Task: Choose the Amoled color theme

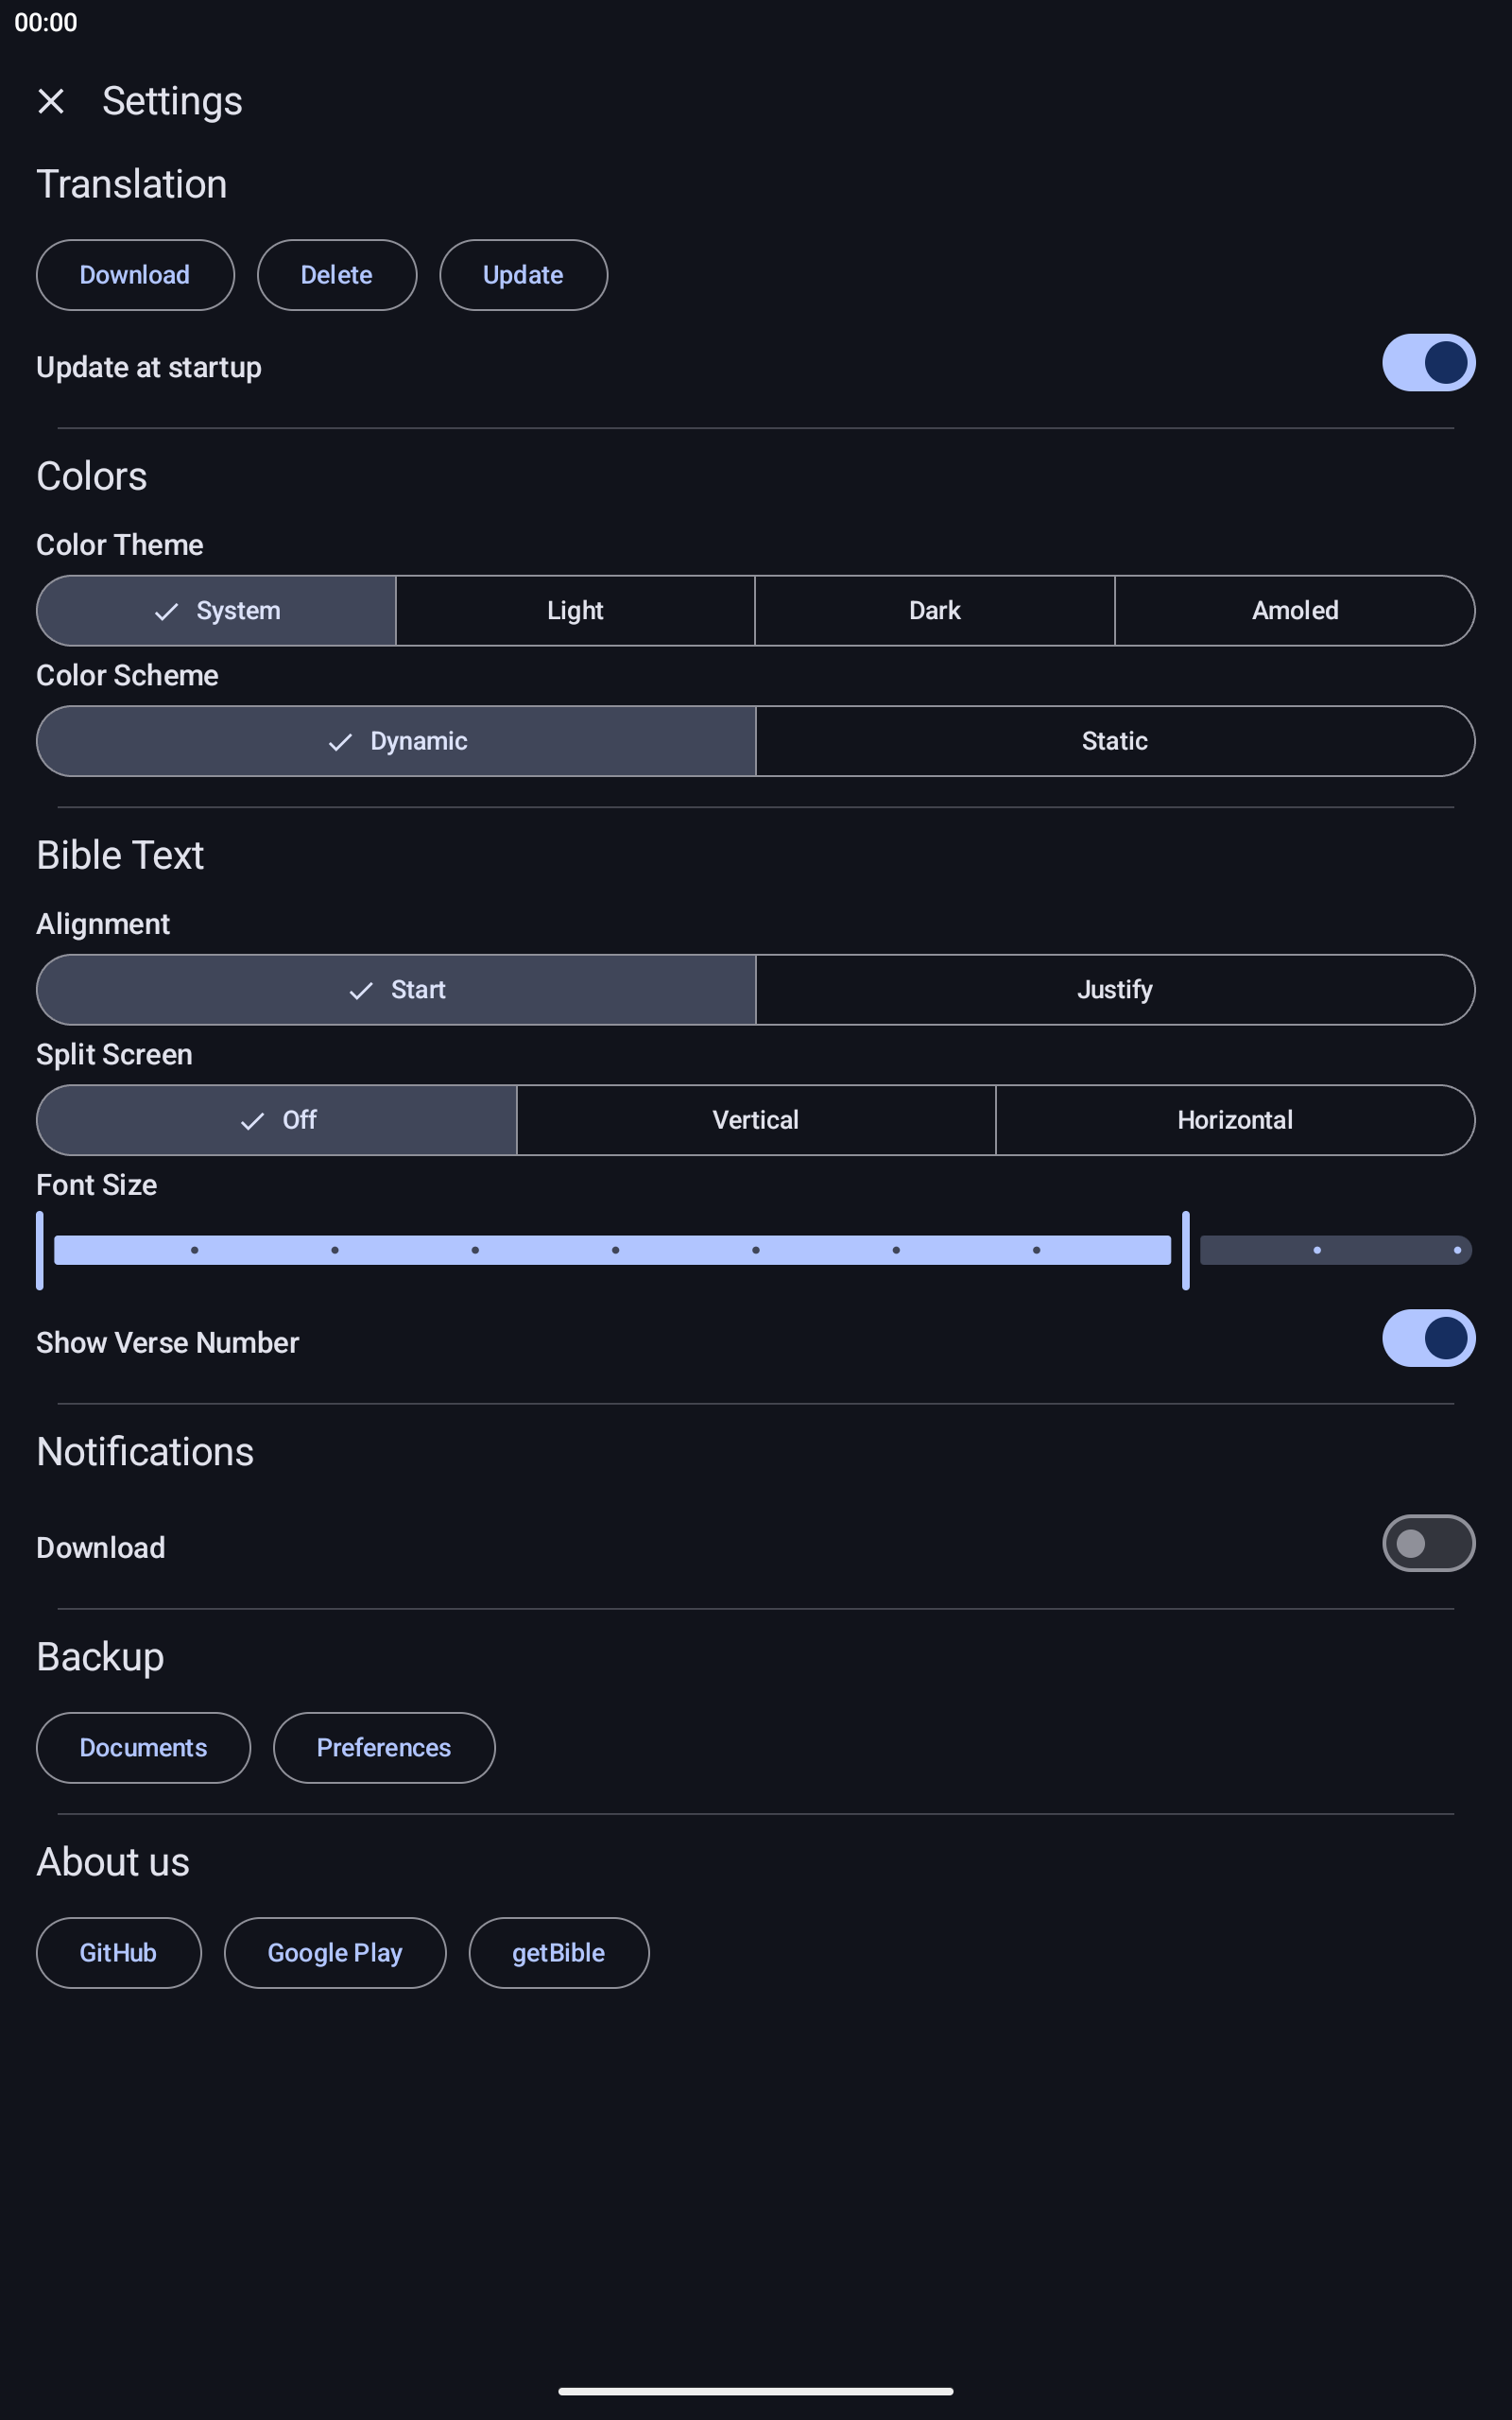Action: 1295,611
